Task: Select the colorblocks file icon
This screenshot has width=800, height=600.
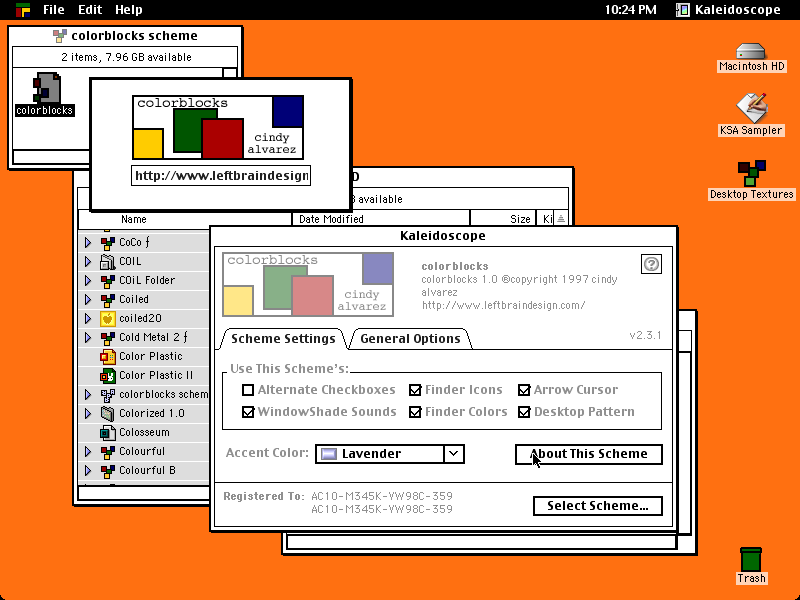Action: [x=45, y=88]
